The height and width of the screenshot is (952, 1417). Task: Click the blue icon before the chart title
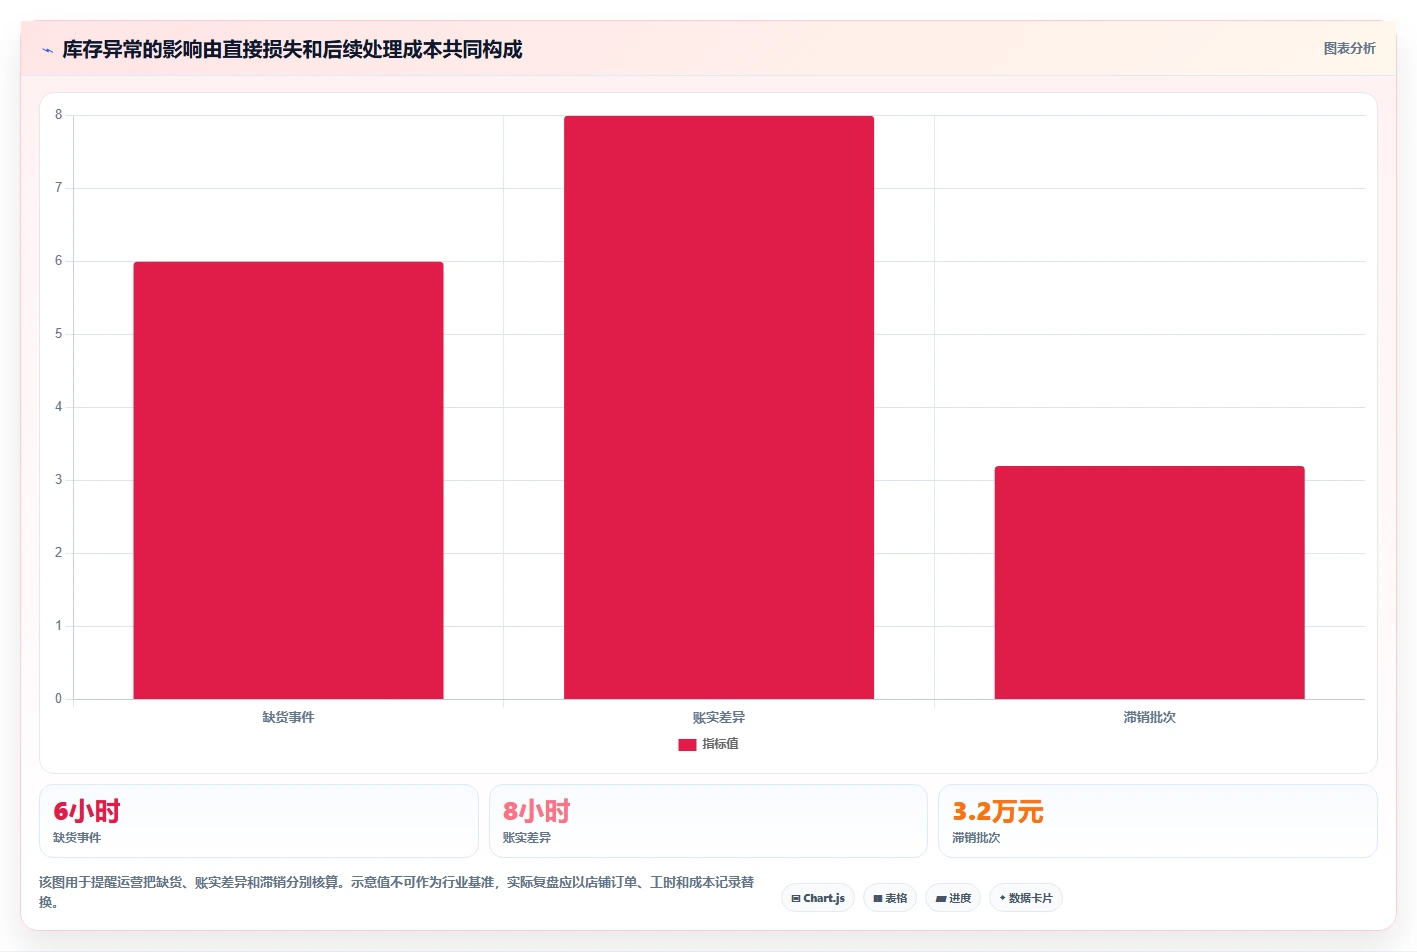pyautogui.click(x=47, y=50)
